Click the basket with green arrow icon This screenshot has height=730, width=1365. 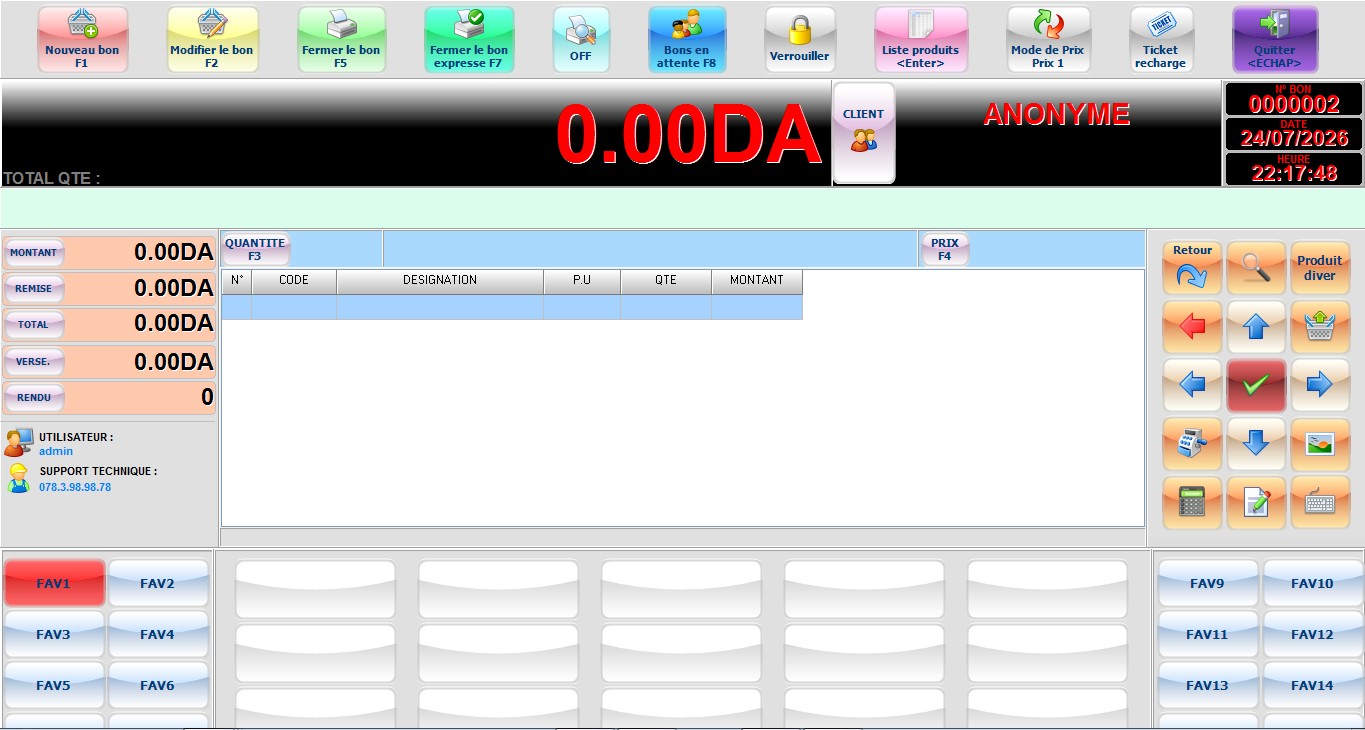pyautogui.click(x=1320, y=326)
